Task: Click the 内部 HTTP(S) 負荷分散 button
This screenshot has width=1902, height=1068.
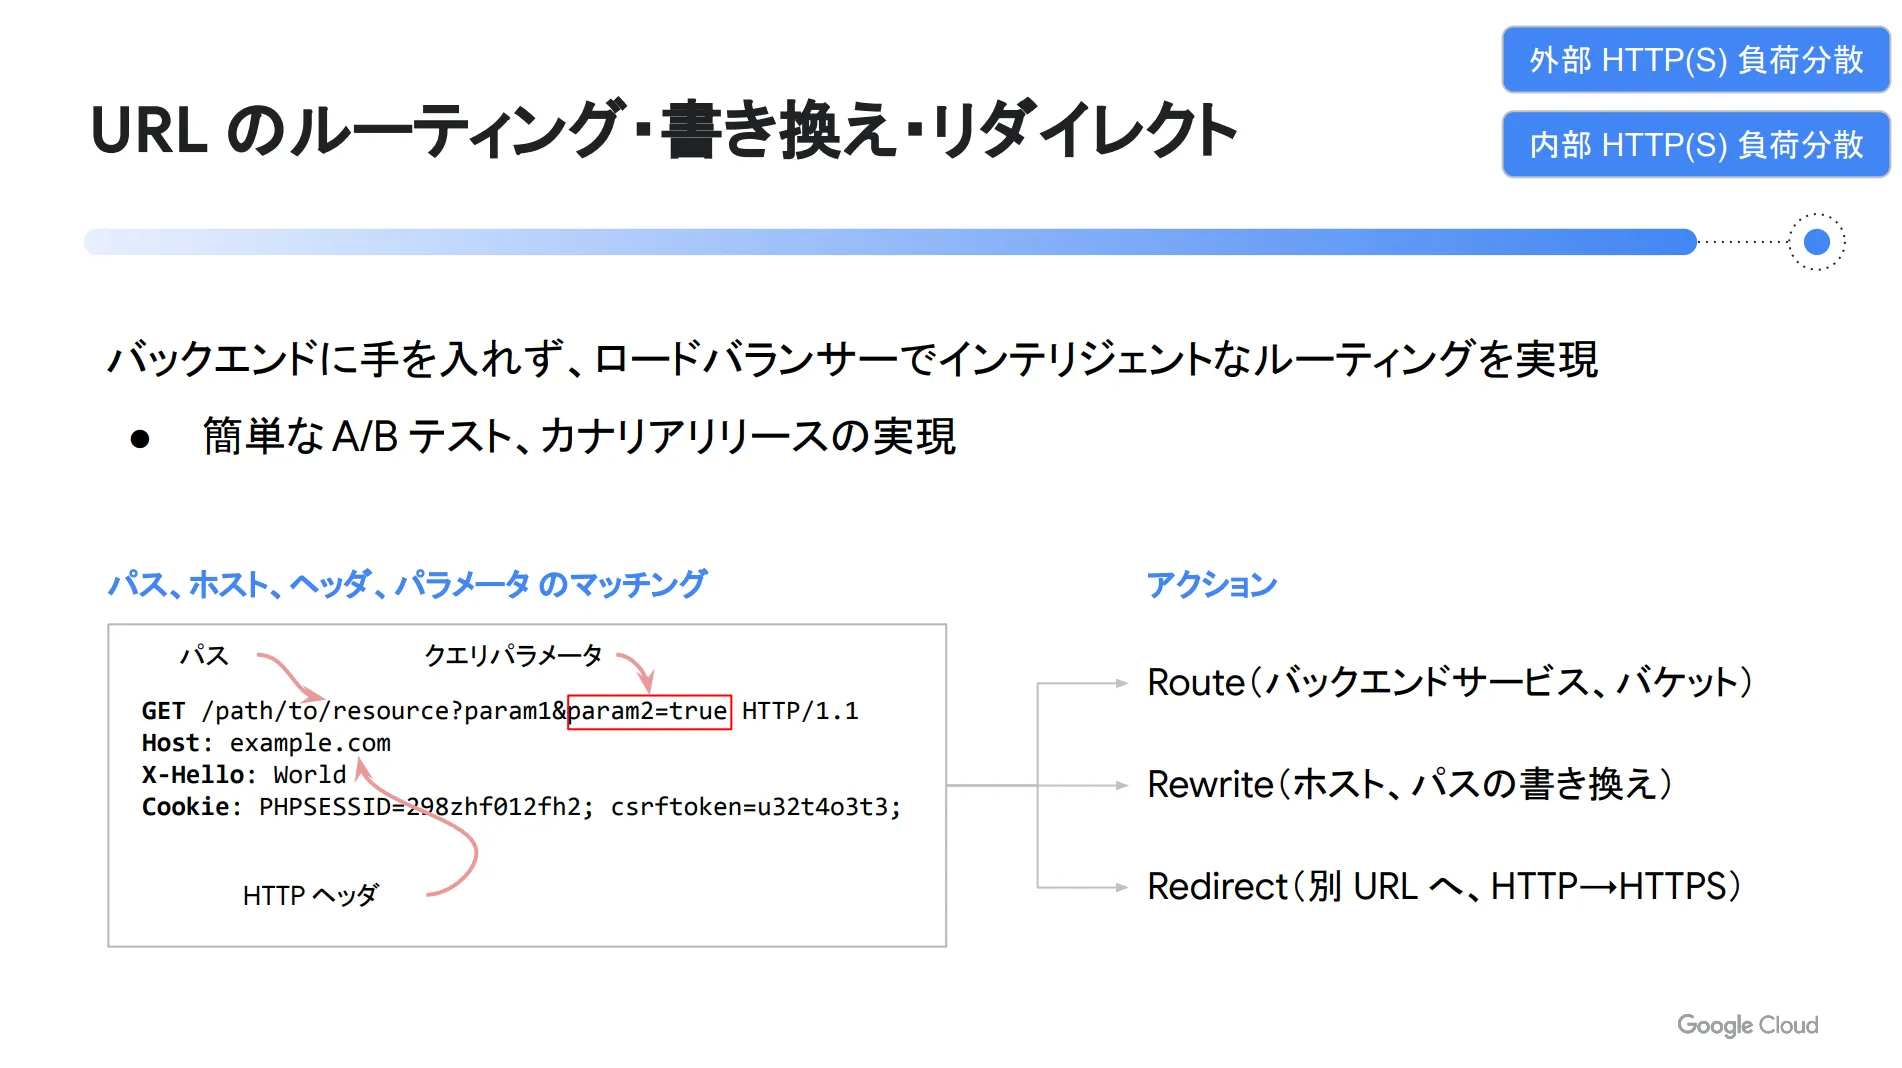Action: click(x=1695, y=145)
